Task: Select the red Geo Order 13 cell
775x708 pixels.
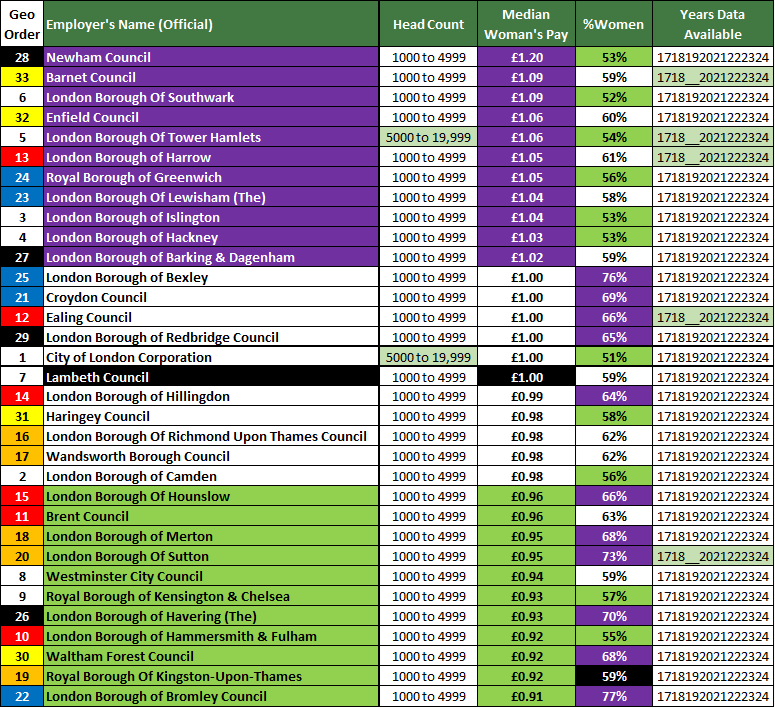Action: click(x=21, y=157)
